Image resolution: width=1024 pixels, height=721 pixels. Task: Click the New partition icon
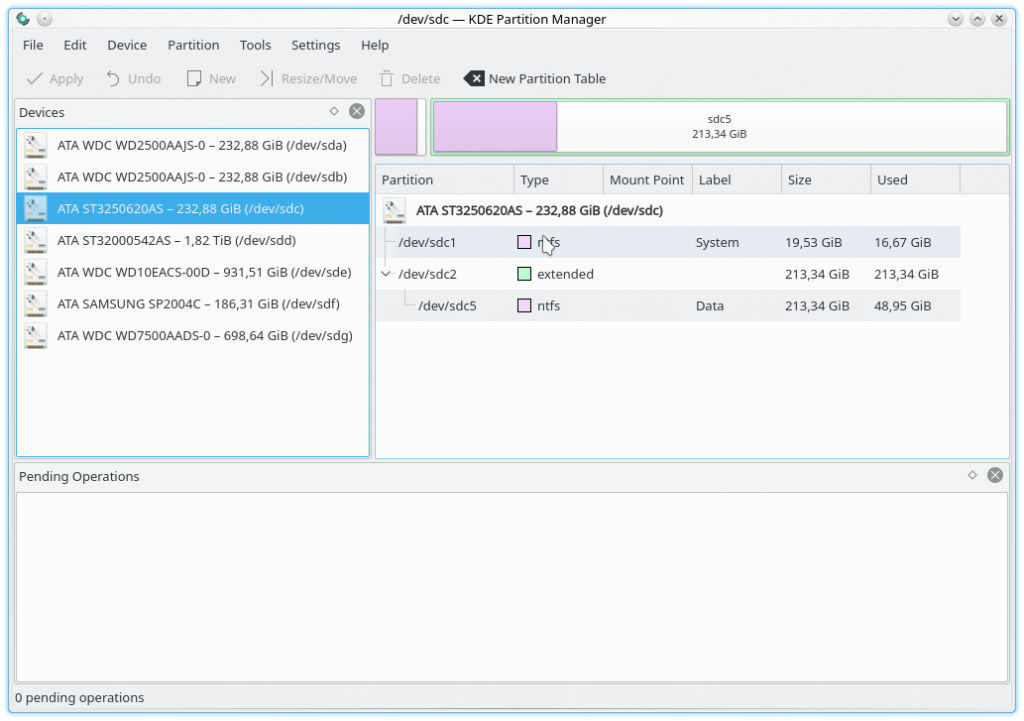coord(194,79)
